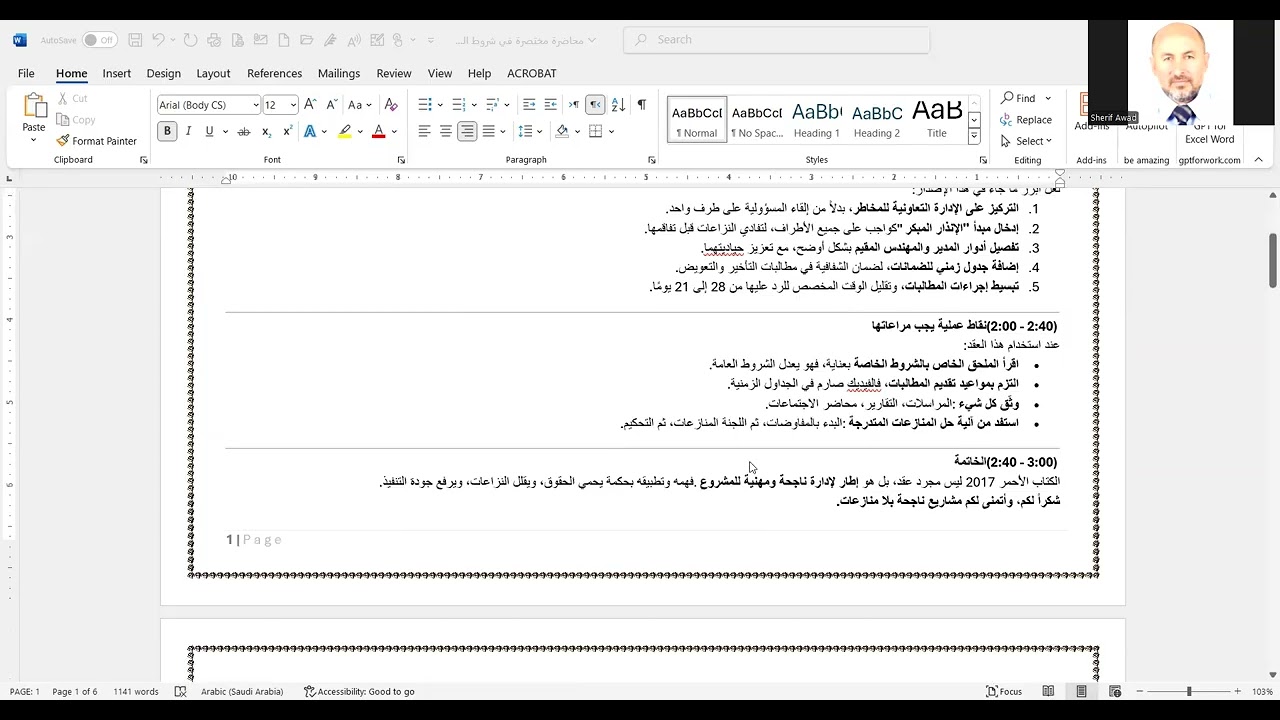Open the Customize Quick Access Toolbar dropdown
This screenshot has height=720, width=1280.
[431, 40]
